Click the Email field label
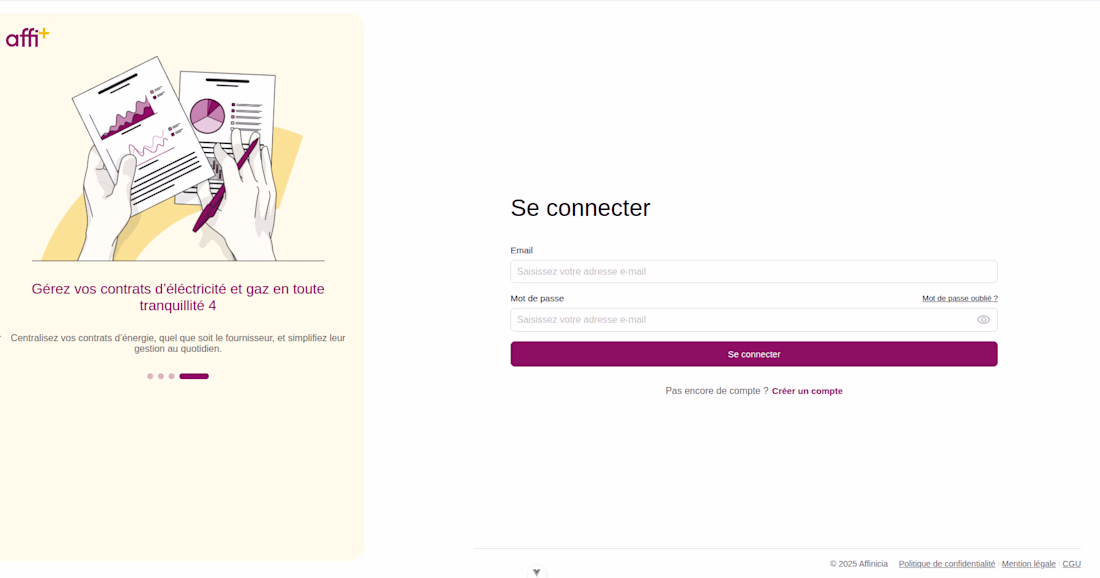Viewport: 1100px width, 578px height. coord(521,250)
